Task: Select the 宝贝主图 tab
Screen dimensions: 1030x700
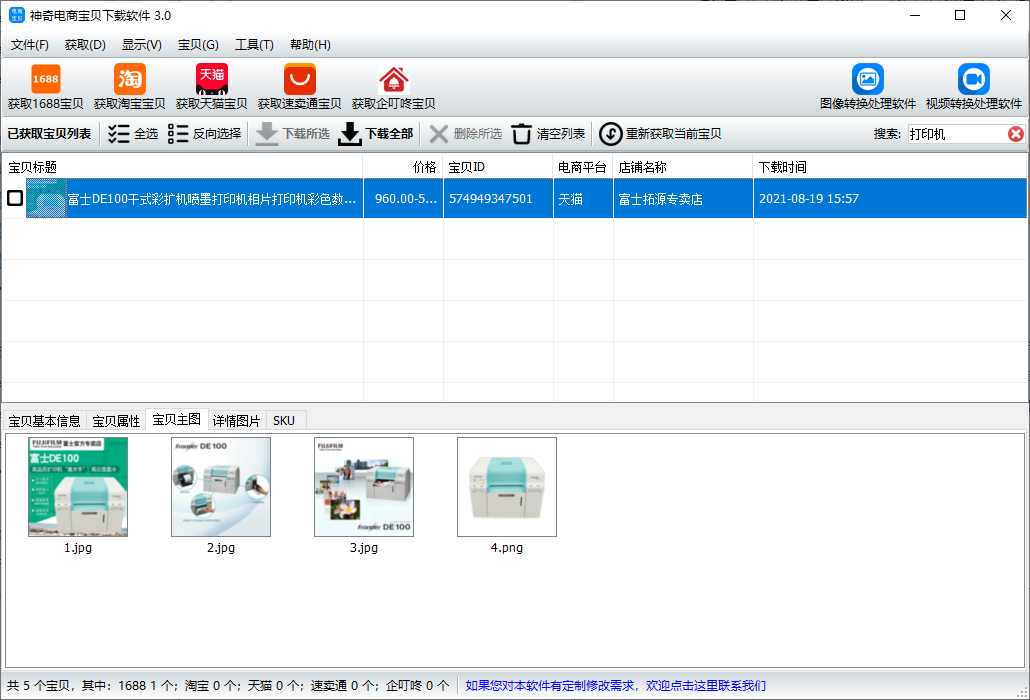Action: (177, 419)
